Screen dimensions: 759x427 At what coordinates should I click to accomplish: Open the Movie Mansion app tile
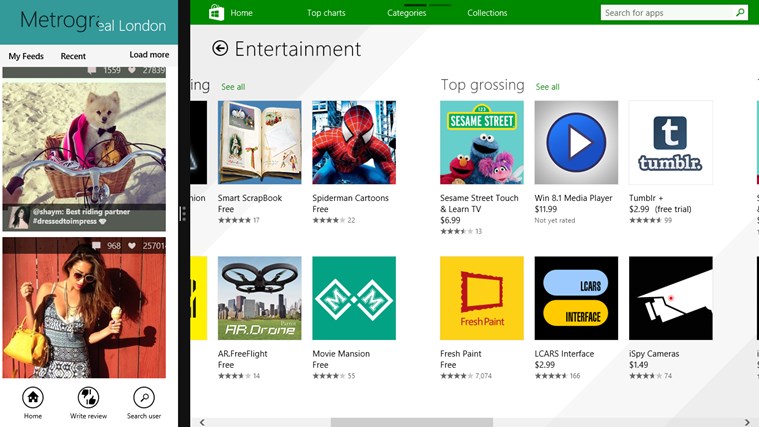pyautogui.click(x=354, y=298)
